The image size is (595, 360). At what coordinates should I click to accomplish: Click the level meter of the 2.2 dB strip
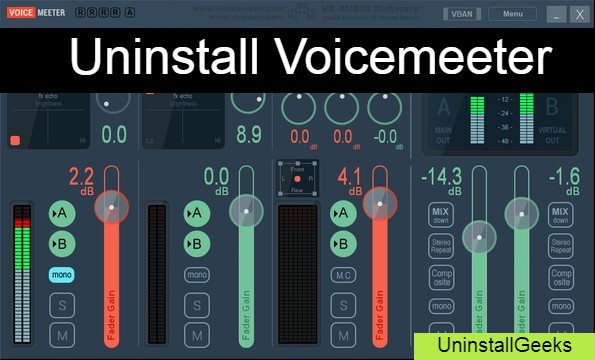click(x=22, y=274)
